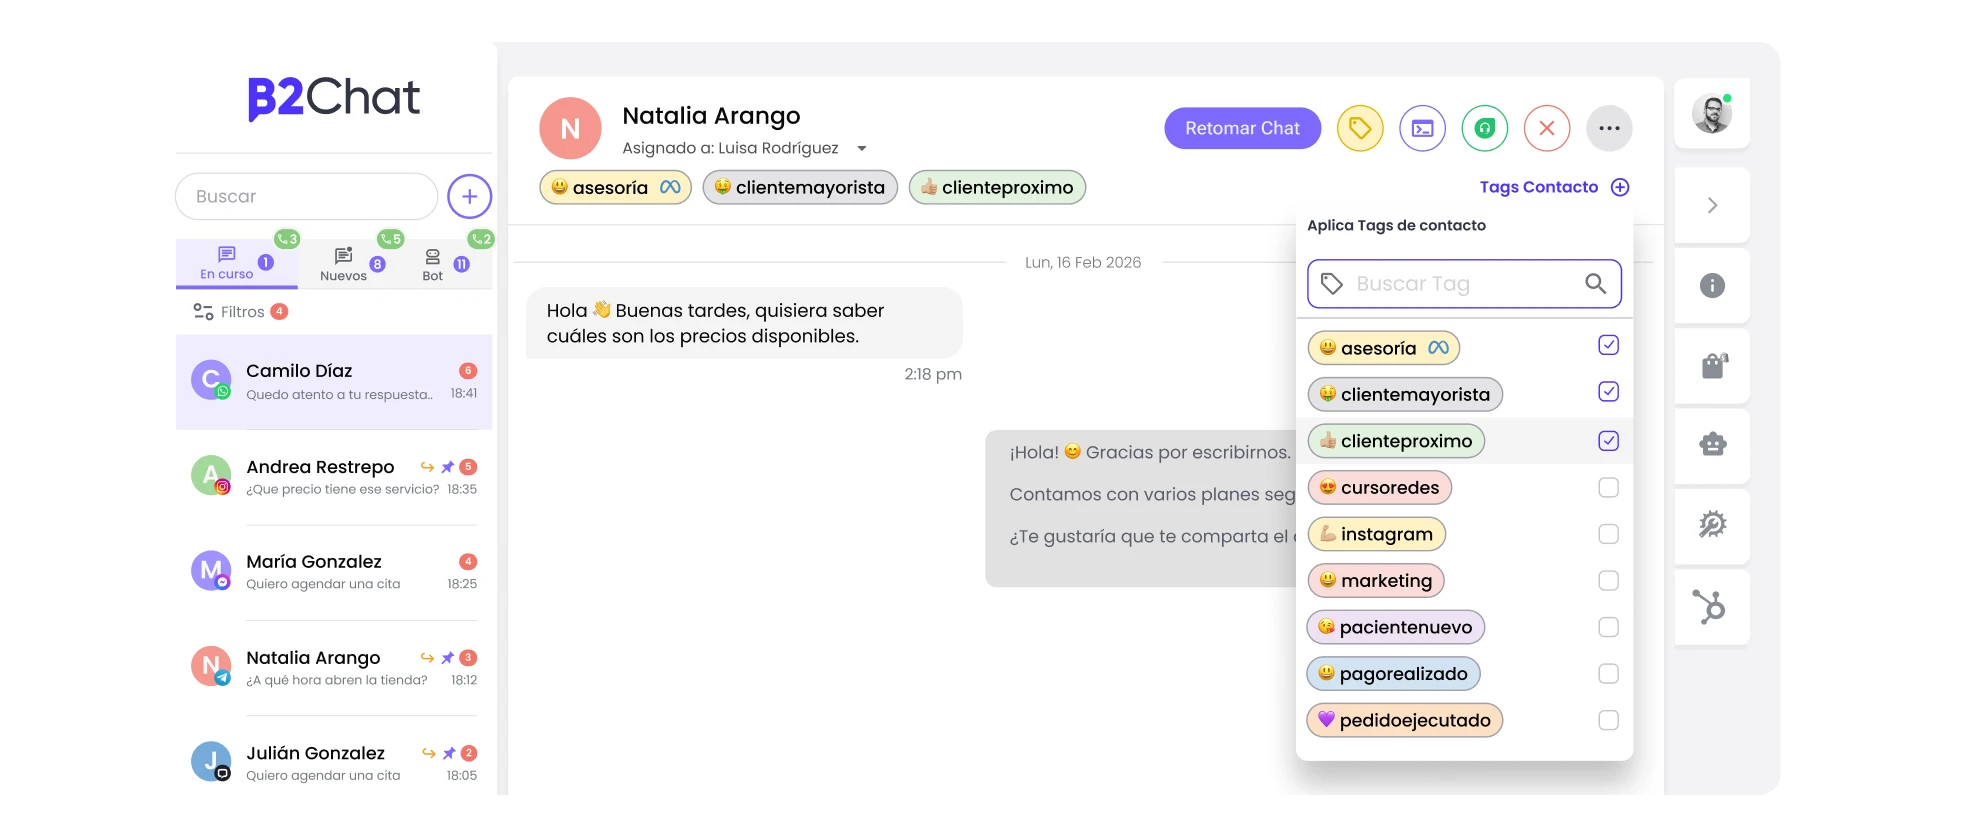Screen dimensions: 1980x836
Task: Open the quick replies console icon
Action: coord(1422,128)
